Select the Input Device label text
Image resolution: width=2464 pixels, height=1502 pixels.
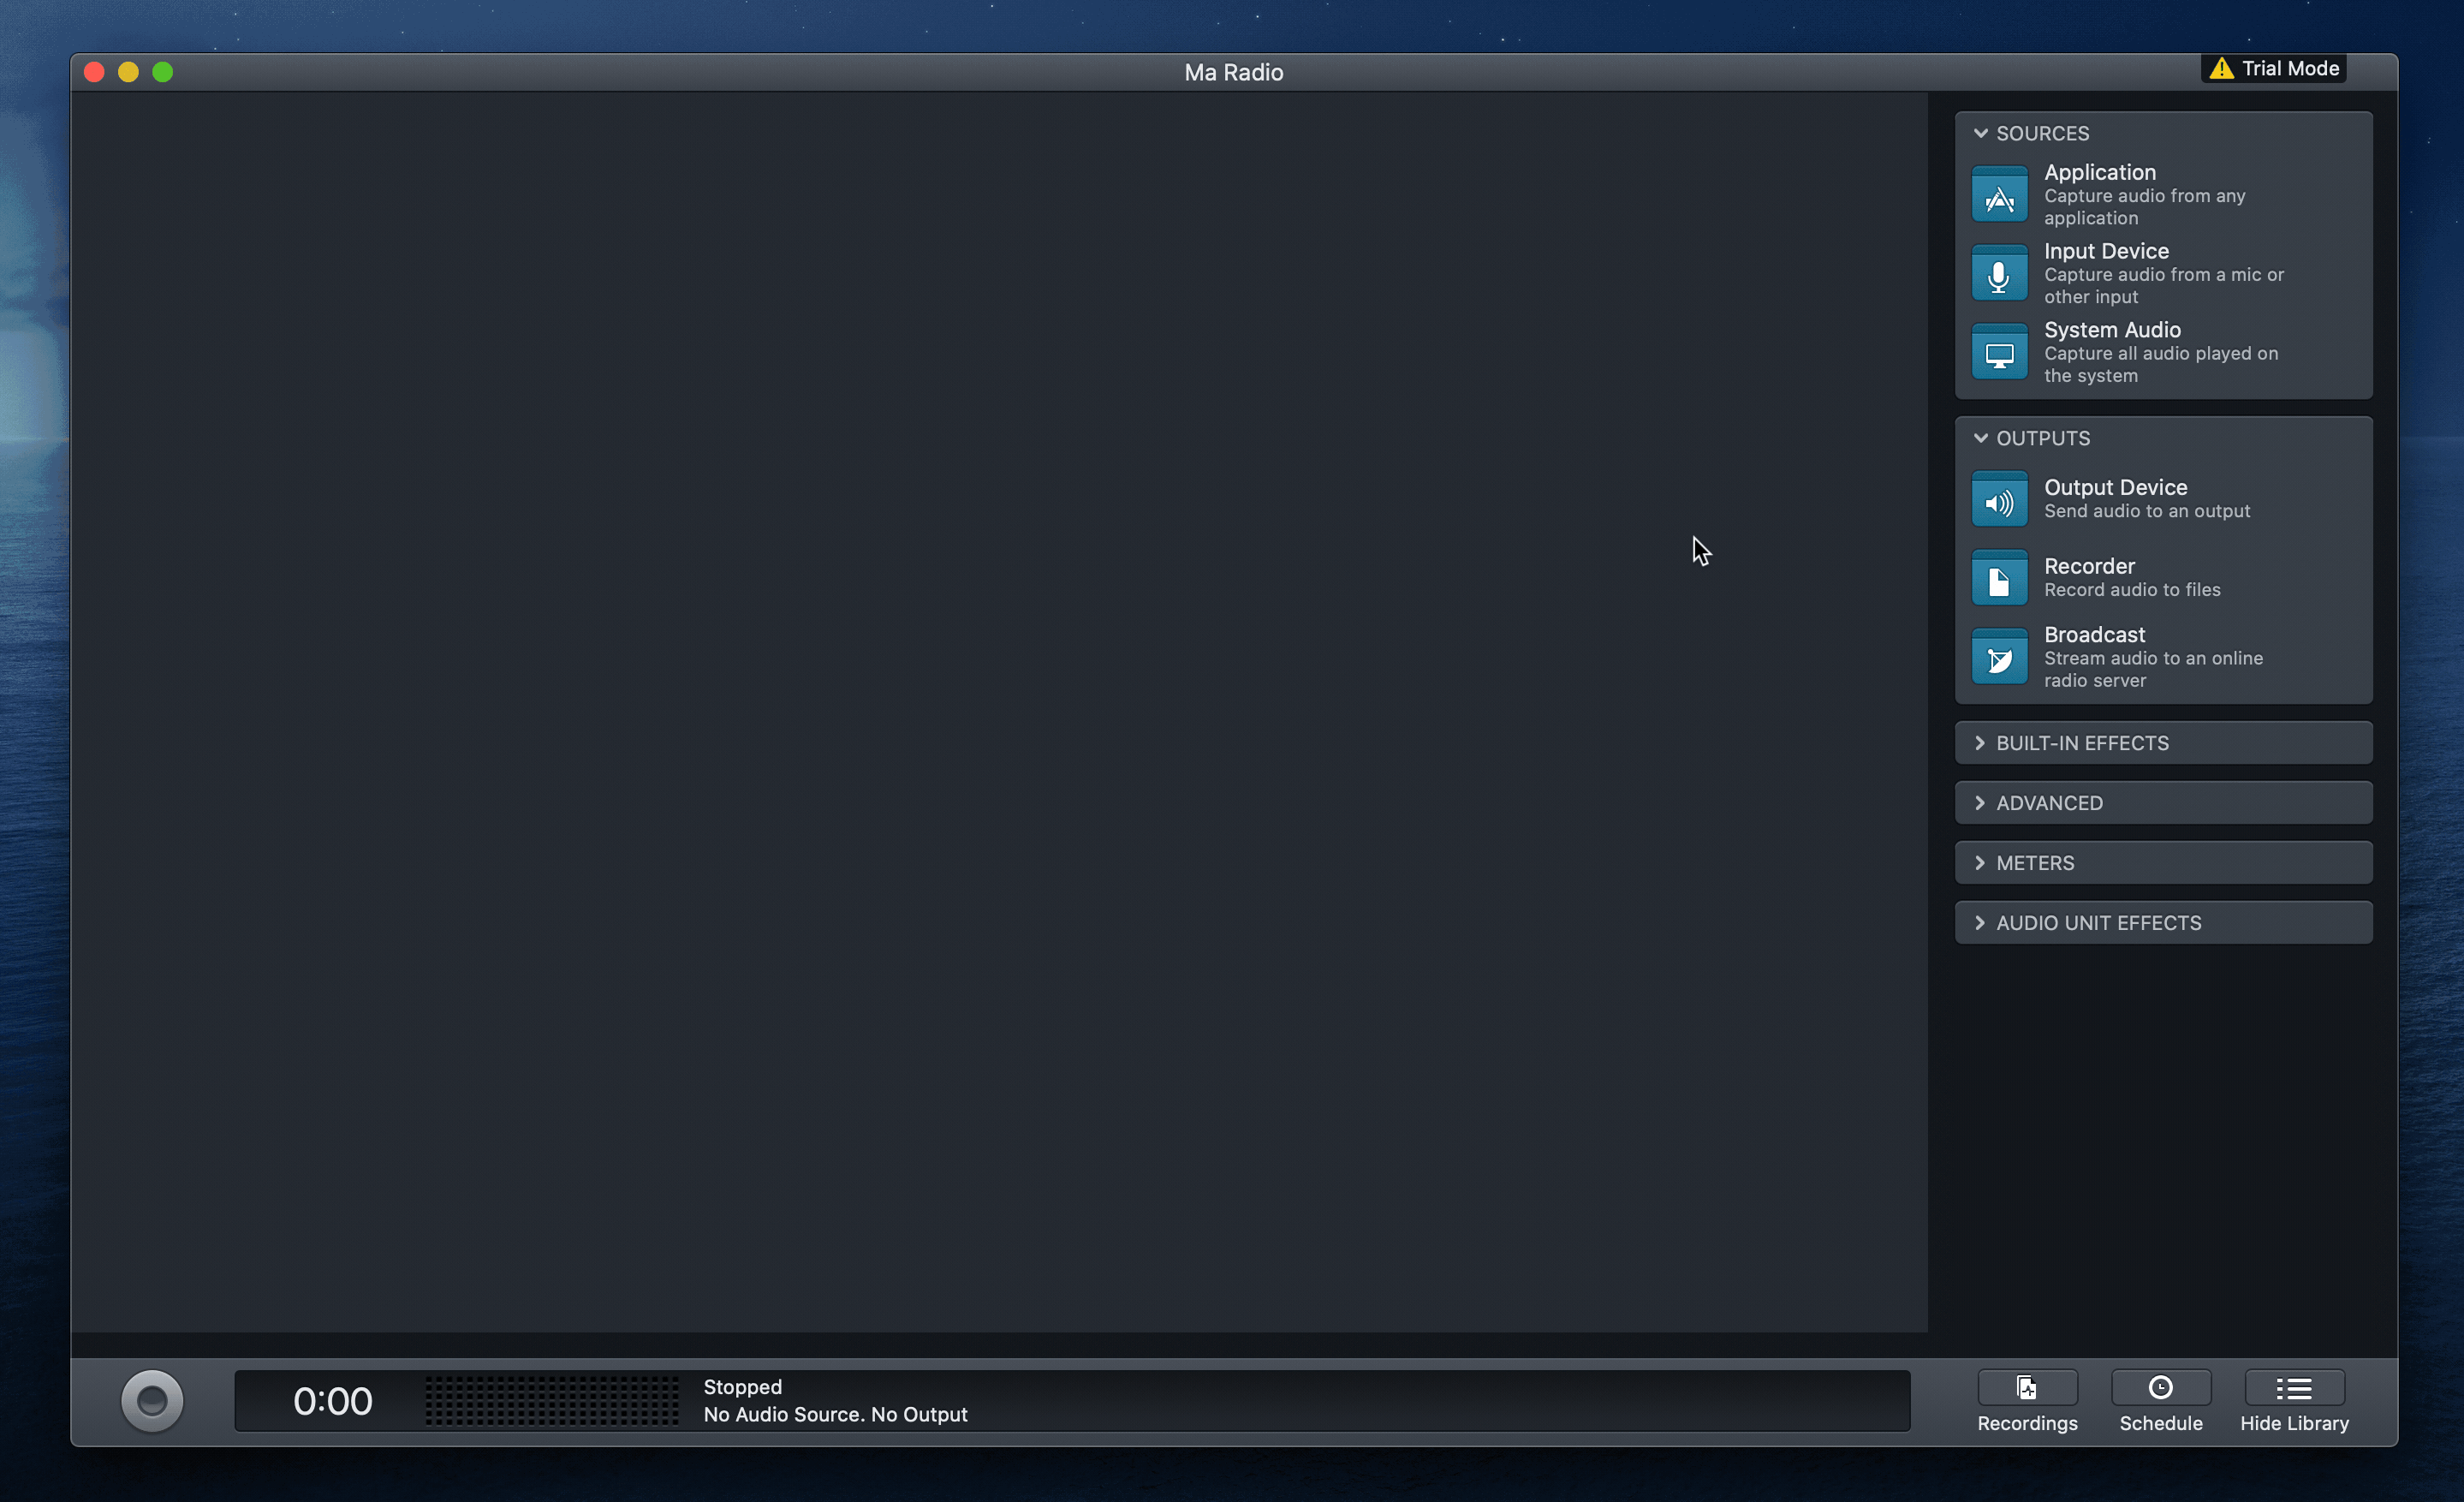pyautogui.click(x=2106, y=251)
